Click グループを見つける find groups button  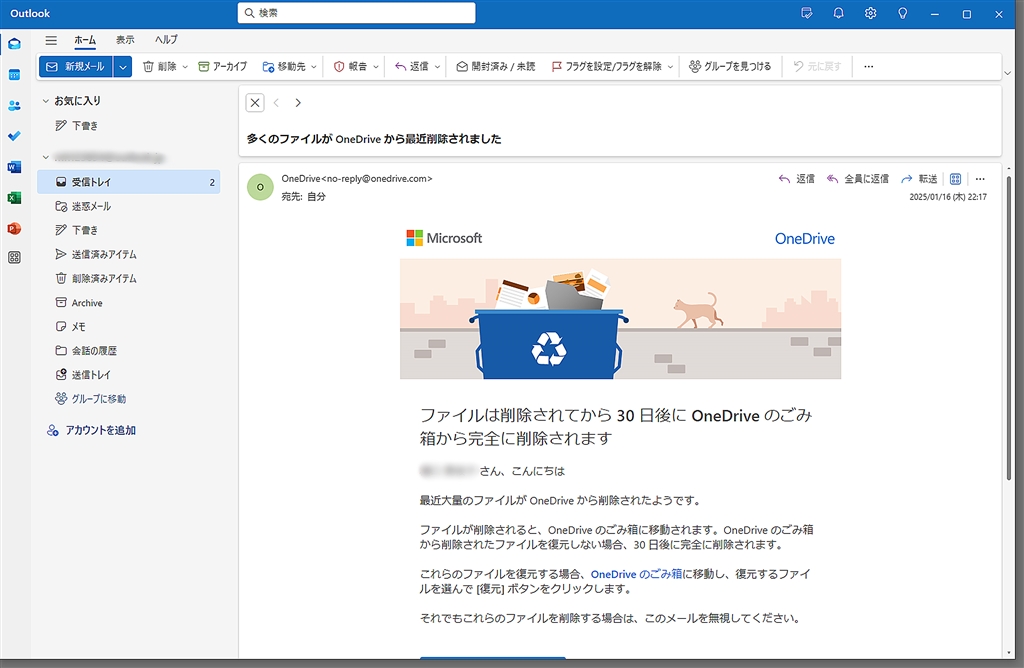pyautogui.click(x=730, y=67)
